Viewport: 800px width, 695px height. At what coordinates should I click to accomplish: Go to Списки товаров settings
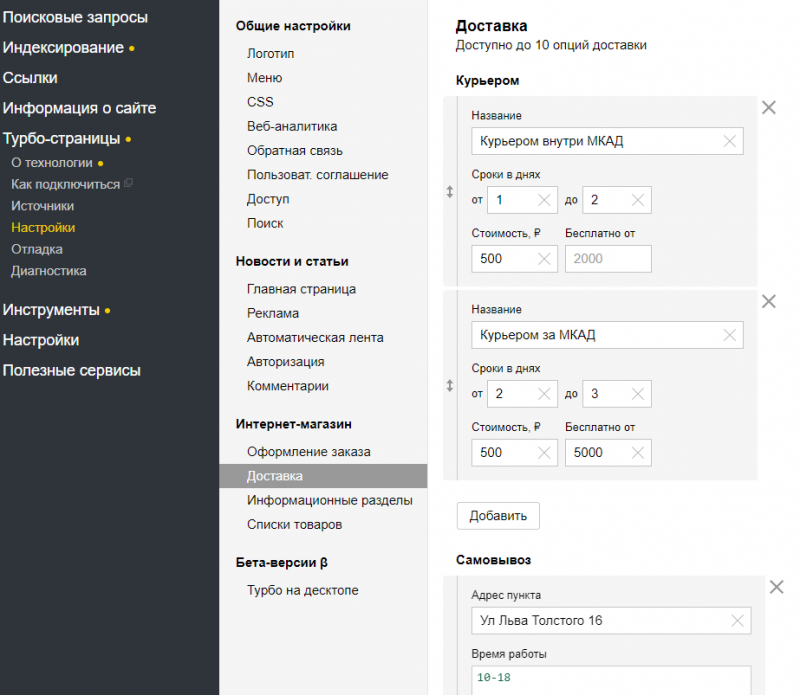pos(294,524)
